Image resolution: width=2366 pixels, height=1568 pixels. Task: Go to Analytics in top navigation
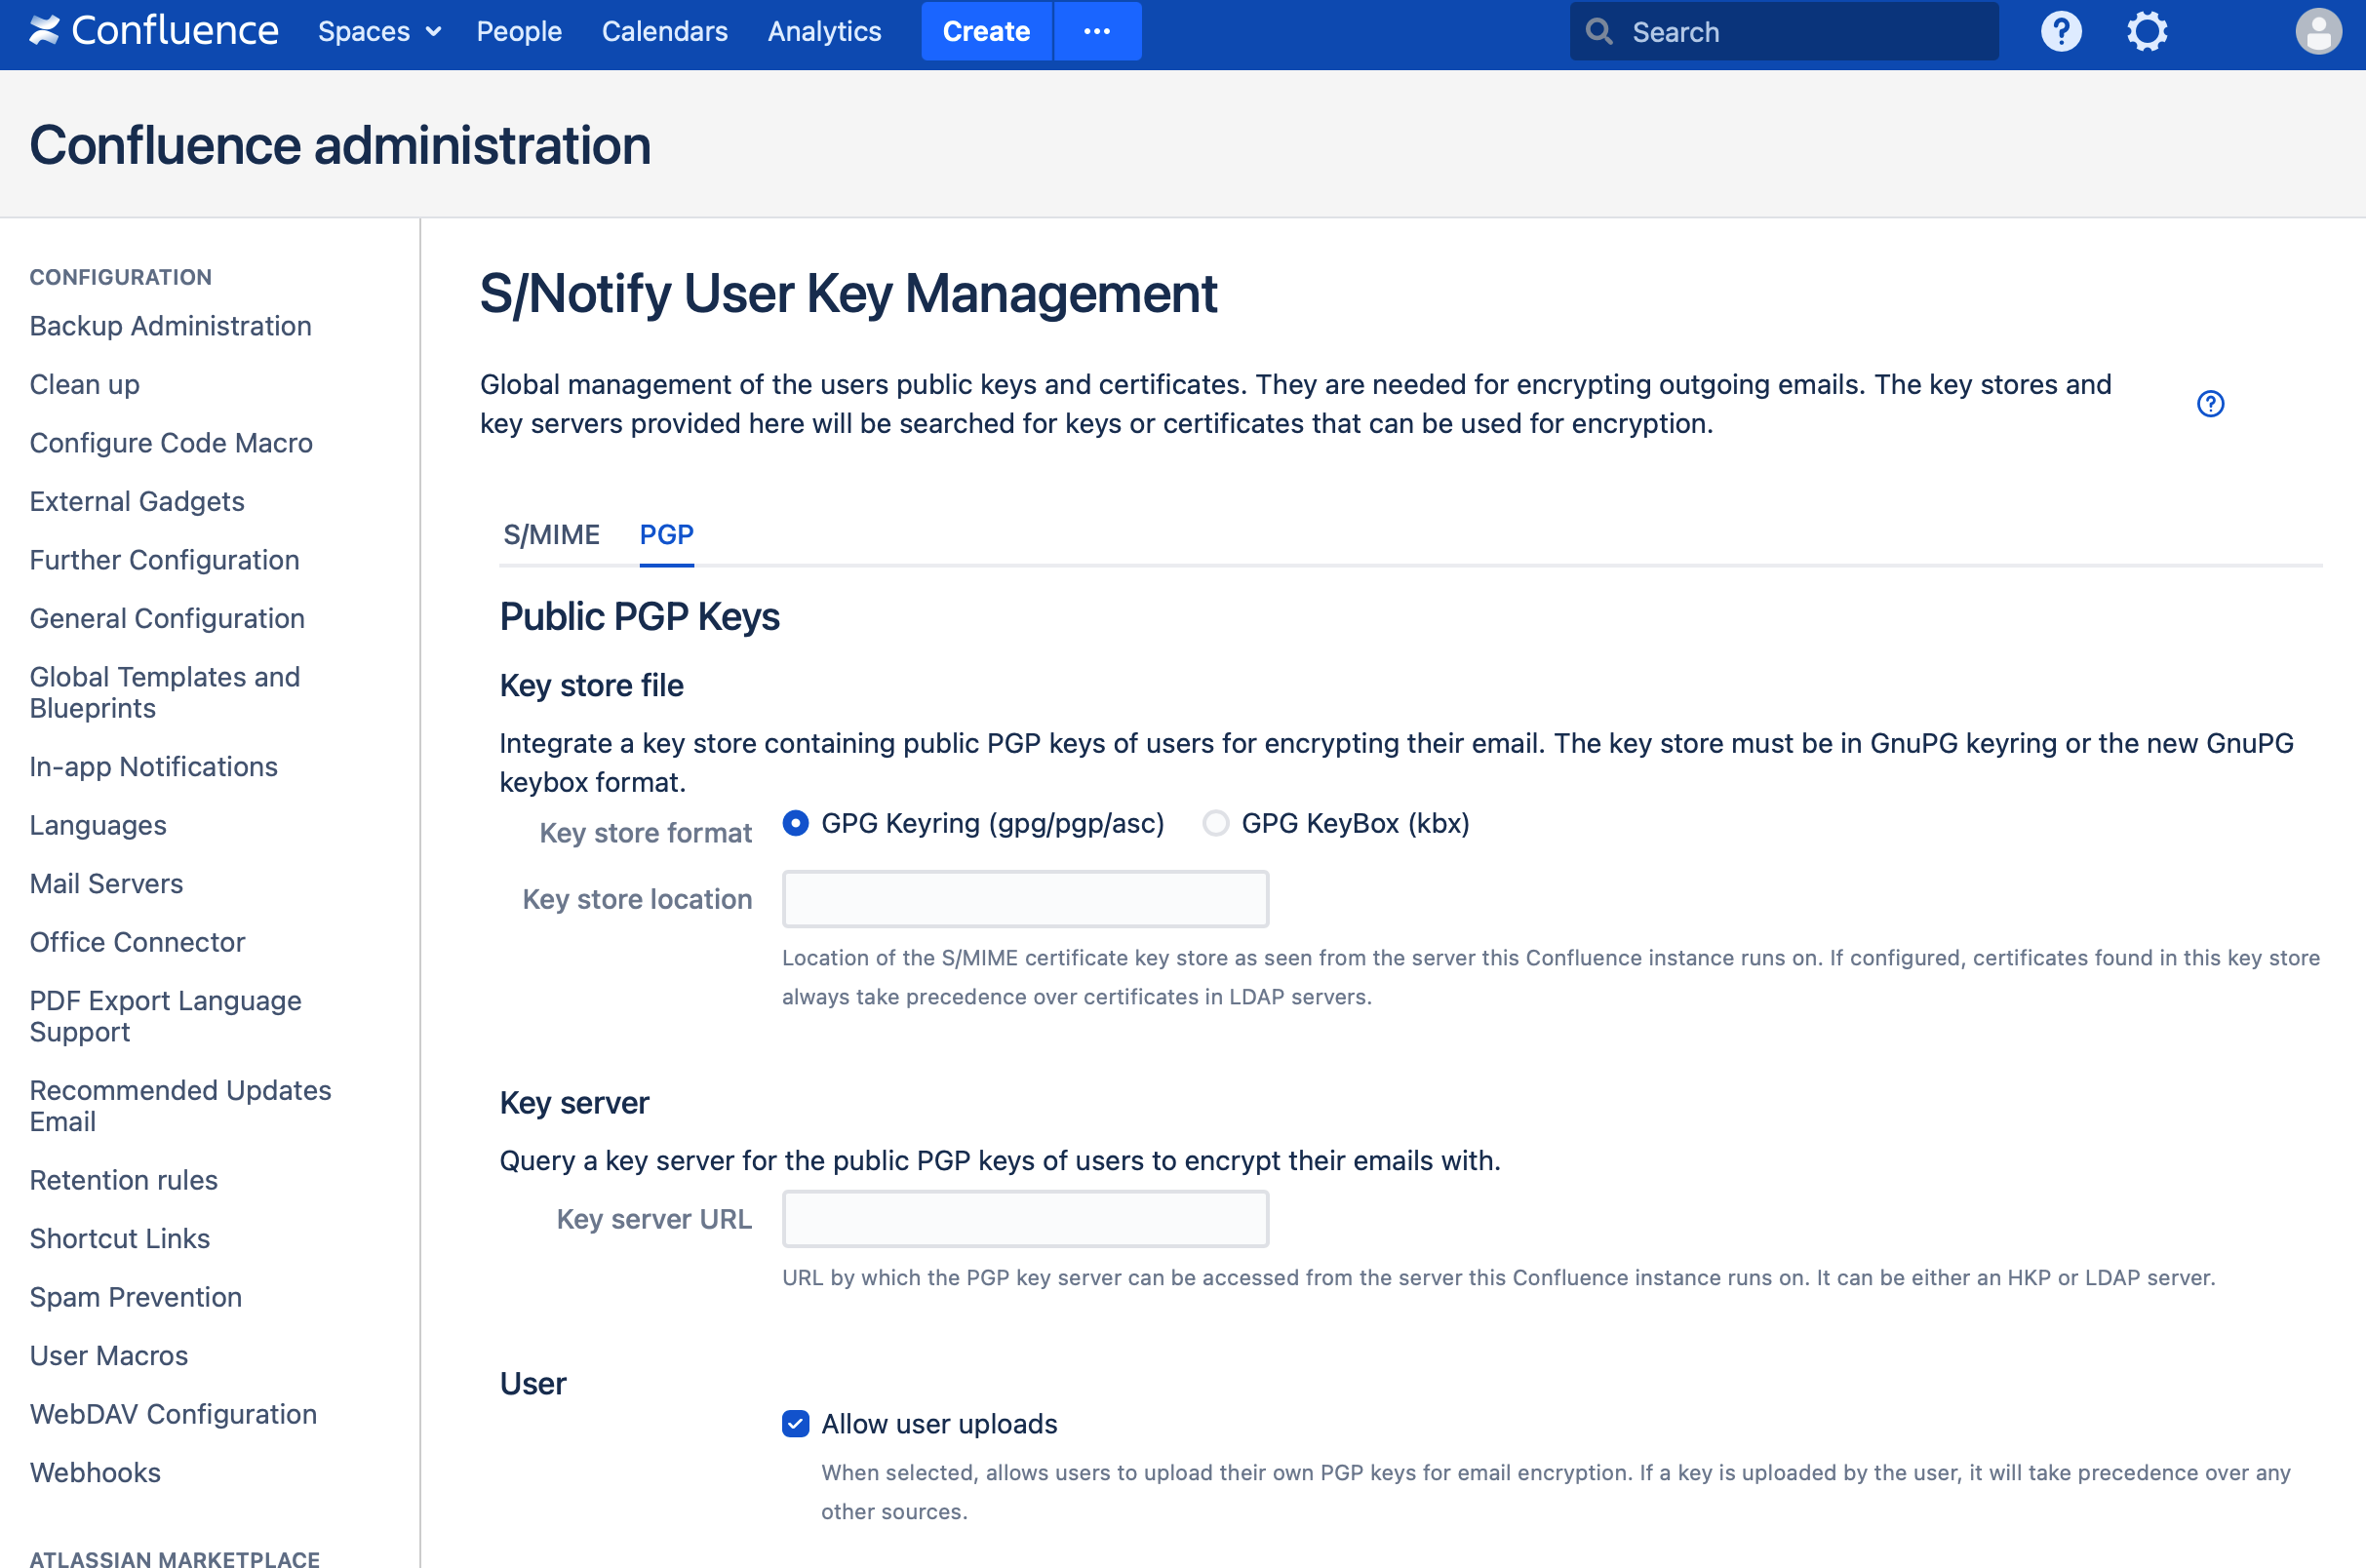[x=824, y=31]
